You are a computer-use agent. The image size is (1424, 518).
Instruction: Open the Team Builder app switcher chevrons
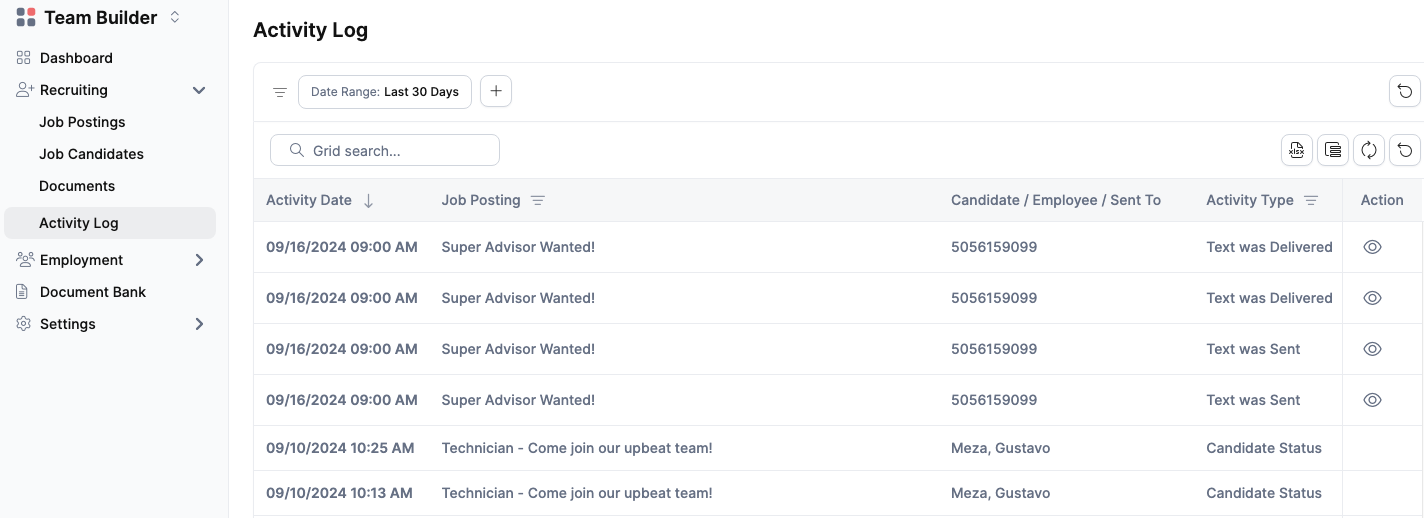click(x=175, y=17)
